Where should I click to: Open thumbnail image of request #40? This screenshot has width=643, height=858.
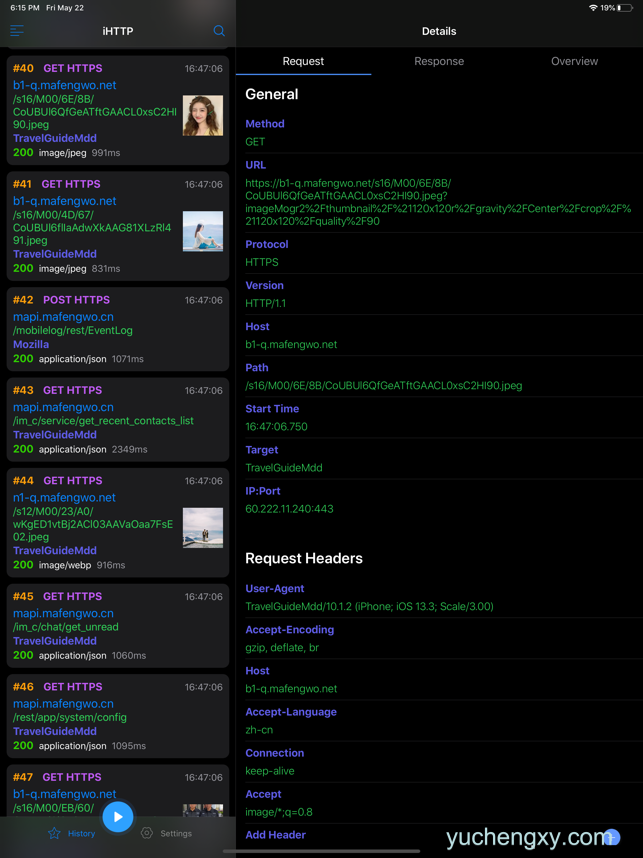(202, 115)
